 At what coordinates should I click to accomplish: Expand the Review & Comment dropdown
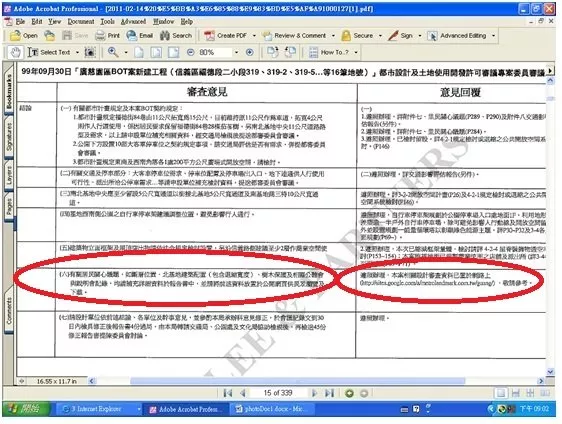coord(333,35)
